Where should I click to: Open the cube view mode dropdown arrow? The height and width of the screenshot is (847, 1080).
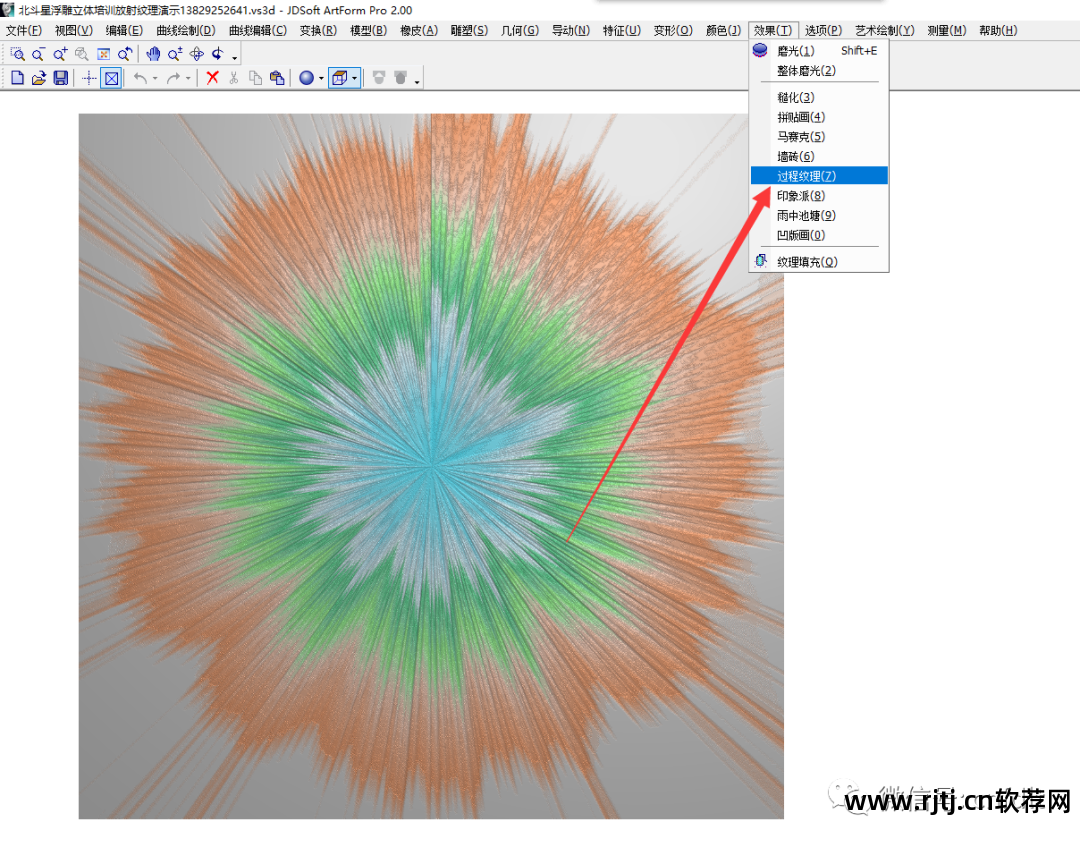click(355, 79)
